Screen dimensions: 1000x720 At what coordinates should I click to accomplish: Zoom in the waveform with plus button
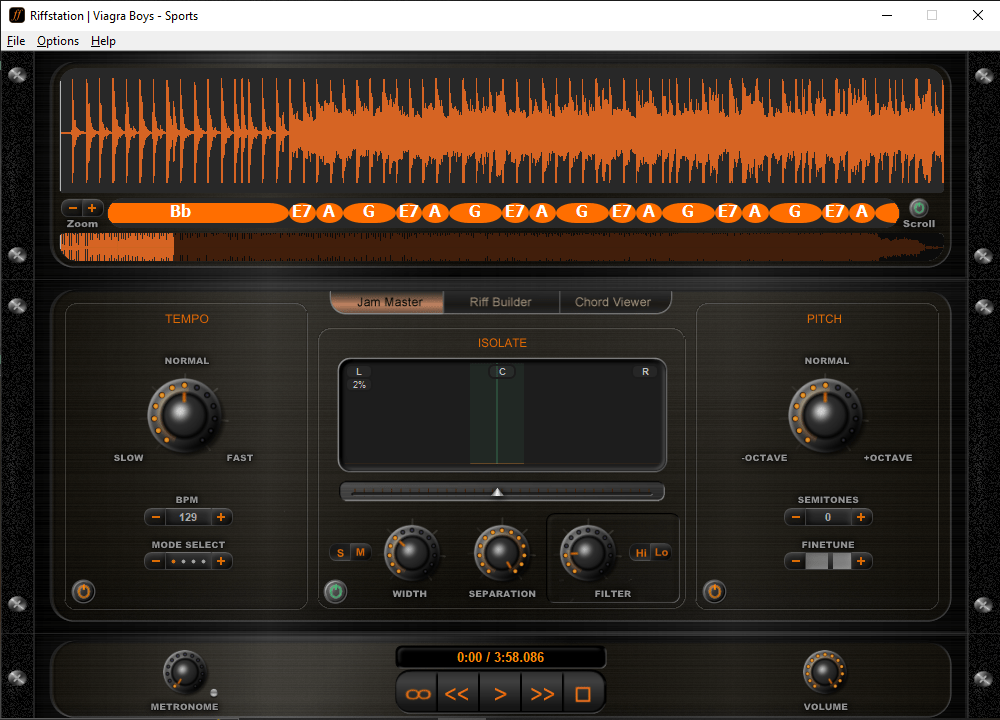coord(92,209)
